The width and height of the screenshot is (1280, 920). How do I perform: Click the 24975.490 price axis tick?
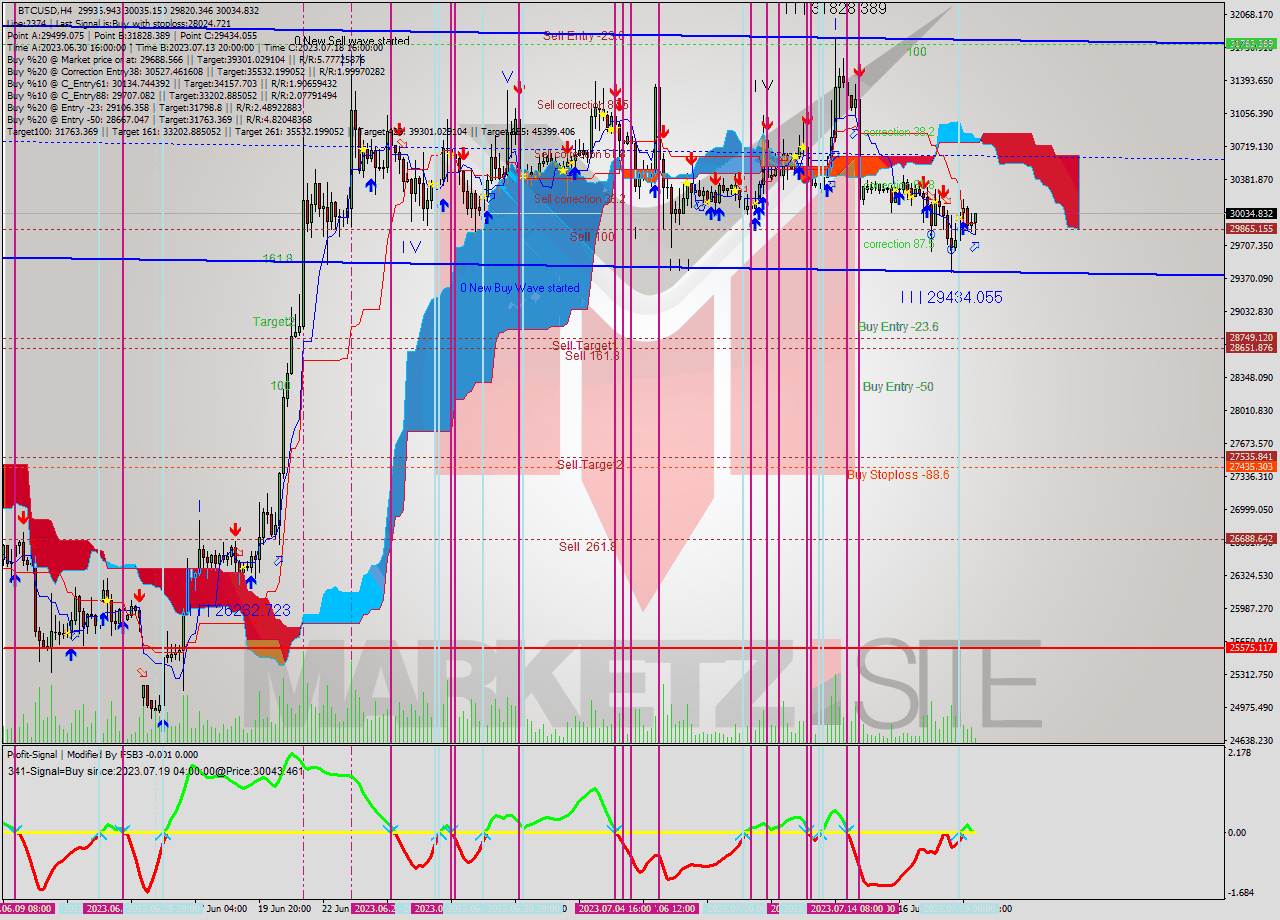tap(1251, 707)
